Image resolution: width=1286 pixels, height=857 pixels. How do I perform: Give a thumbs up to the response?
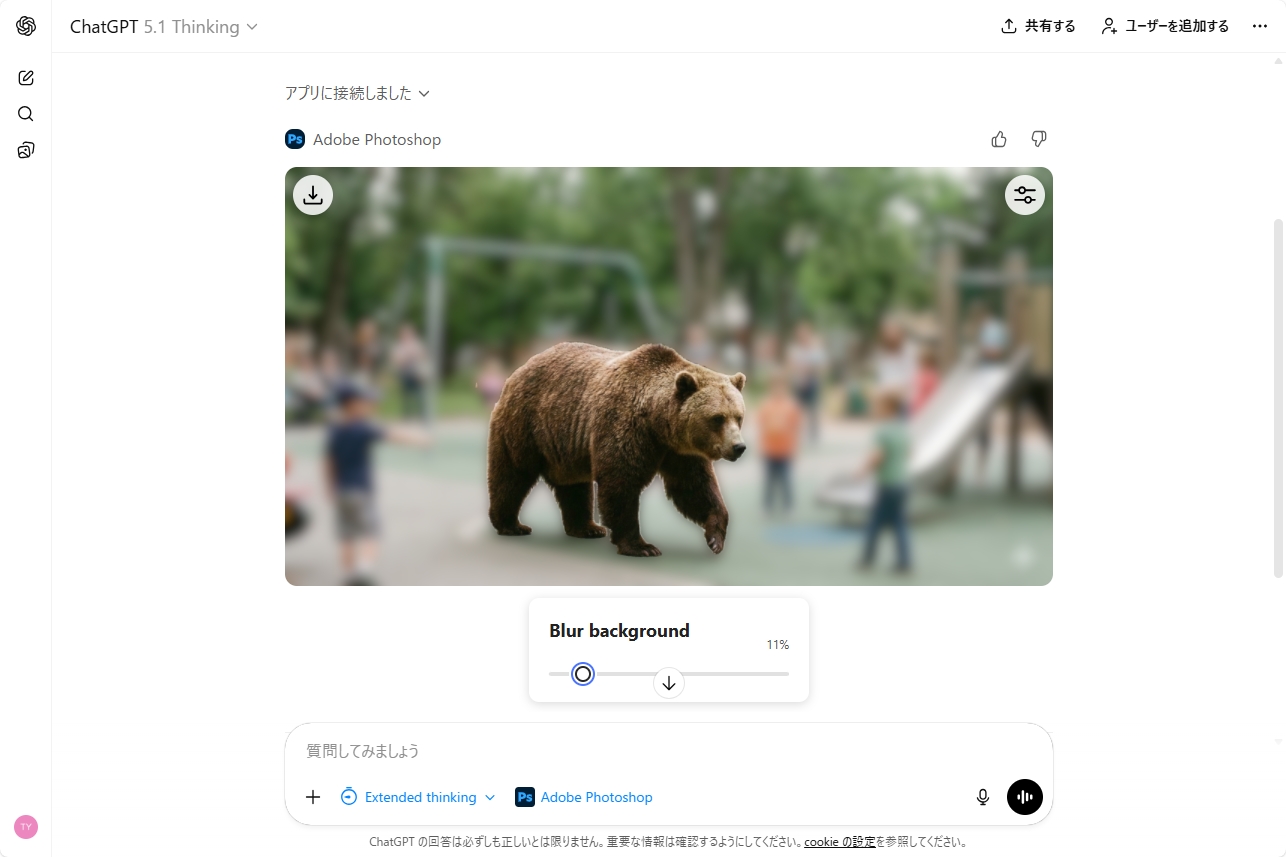[999, 139]
